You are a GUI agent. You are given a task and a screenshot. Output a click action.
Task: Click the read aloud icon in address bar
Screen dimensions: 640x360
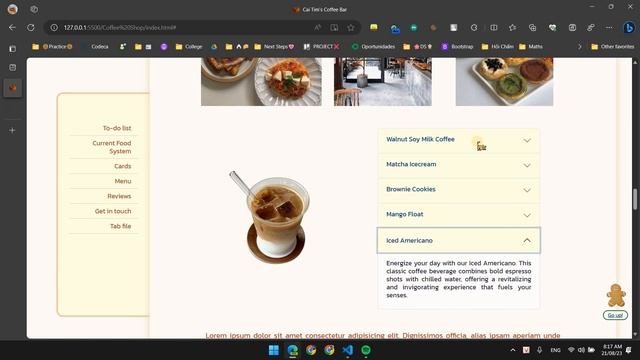[x=318, y=28]
